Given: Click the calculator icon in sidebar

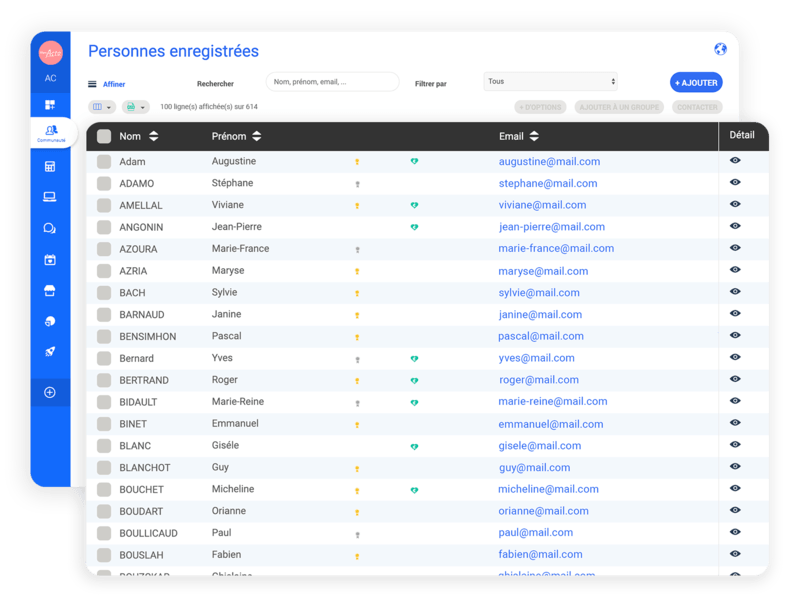Looking at the screenshot, I should (x=50, y=166).
